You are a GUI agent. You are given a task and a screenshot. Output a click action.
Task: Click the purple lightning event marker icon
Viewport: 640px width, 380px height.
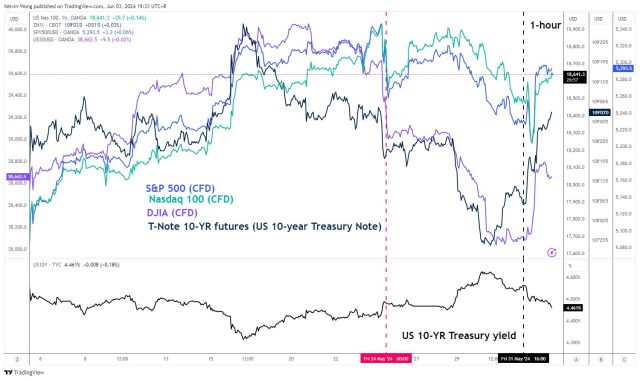point(551,252)
